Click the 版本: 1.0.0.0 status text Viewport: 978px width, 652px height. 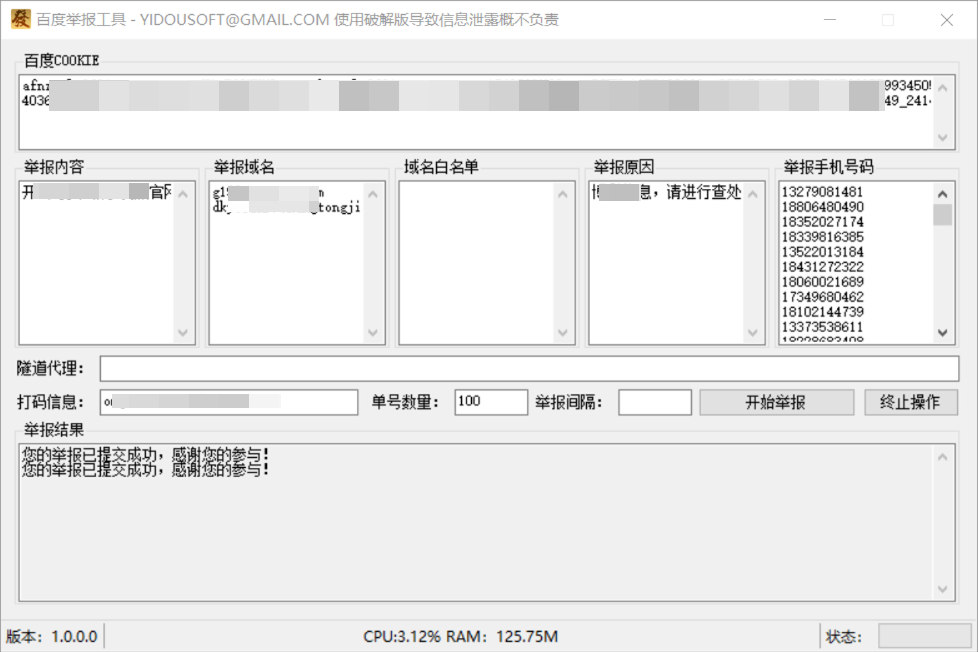52,636
